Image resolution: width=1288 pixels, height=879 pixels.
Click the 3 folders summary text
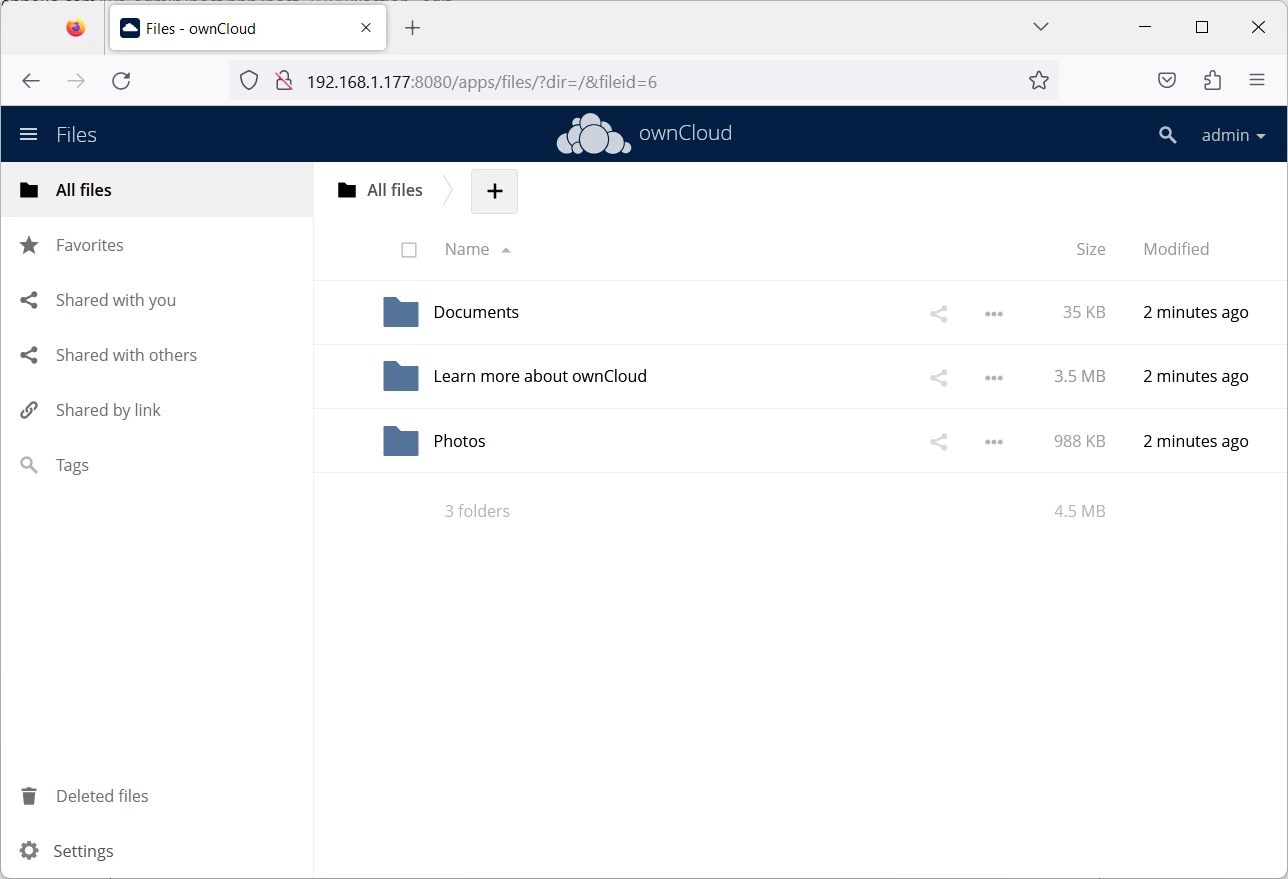[477, 511]
